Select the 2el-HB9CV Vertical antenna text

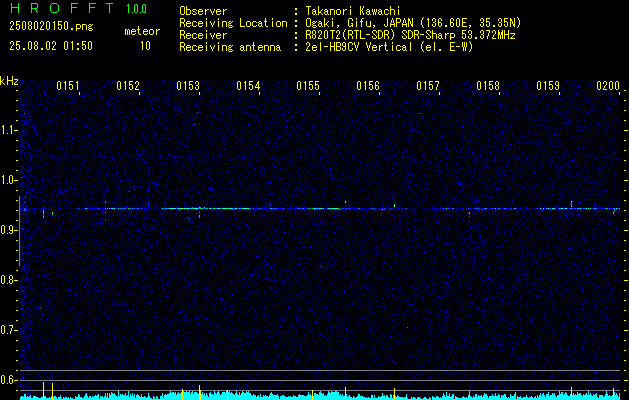coord(390,47)
